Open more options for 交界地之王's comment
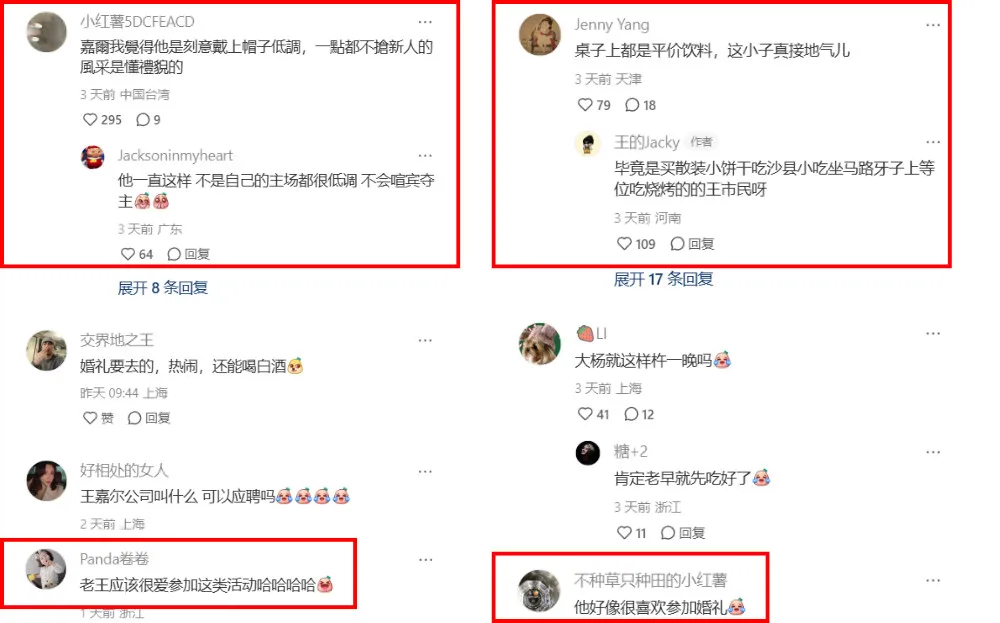Image resolution: width=1000 pixels, height=623 pixels. [x=425, y=341]
